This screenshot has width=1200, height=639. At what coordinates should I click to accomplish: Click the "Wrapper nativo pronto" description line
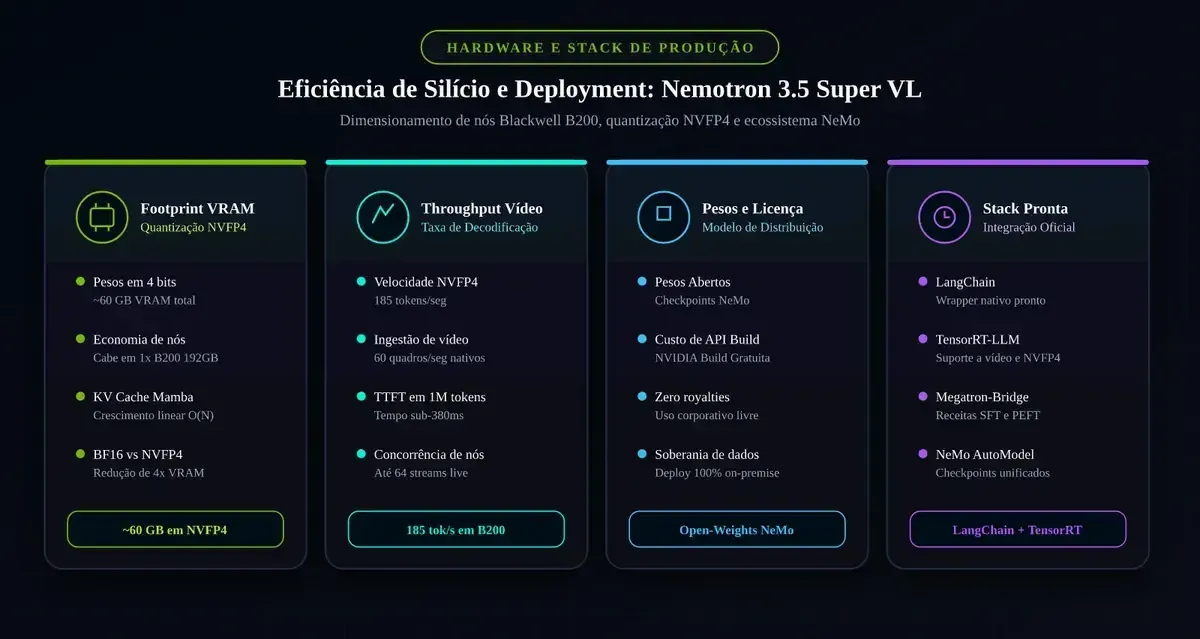[991, 300]
